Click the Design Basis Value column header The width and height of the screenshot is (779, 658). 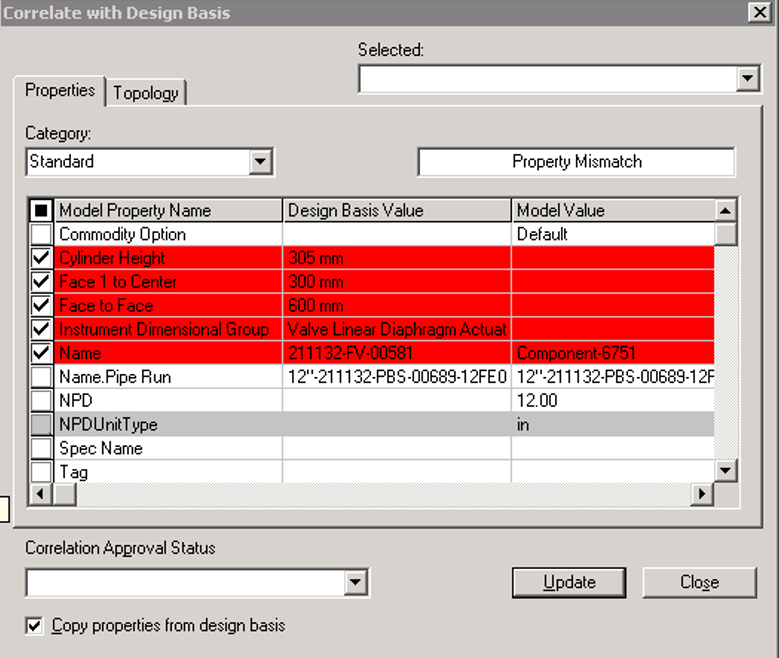coord(396,210)
